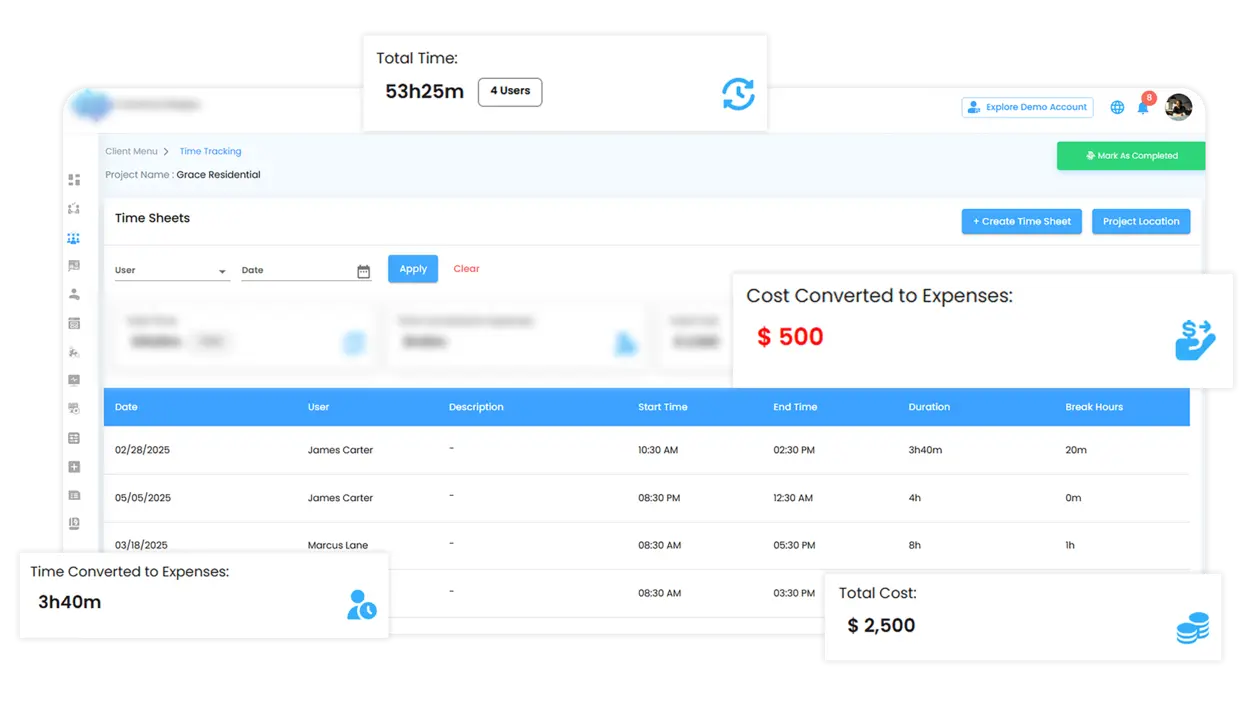
Task: Click Clear to reset the filters
Action: 466,269
